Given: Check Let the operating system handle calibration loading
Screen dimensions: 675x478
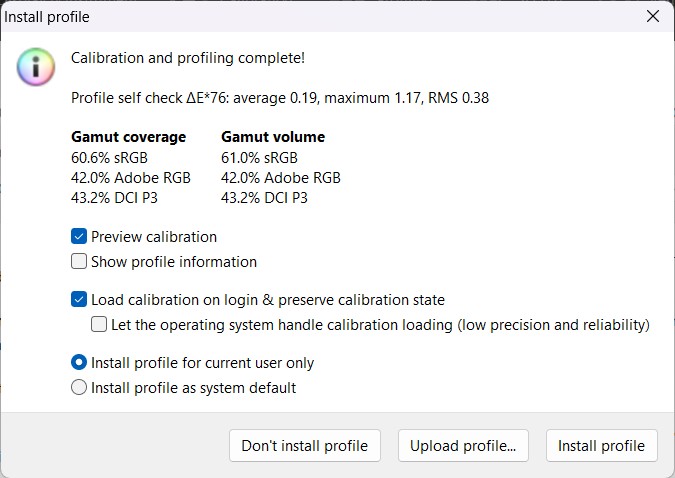Looking at the screenshot, I should 99,324.
